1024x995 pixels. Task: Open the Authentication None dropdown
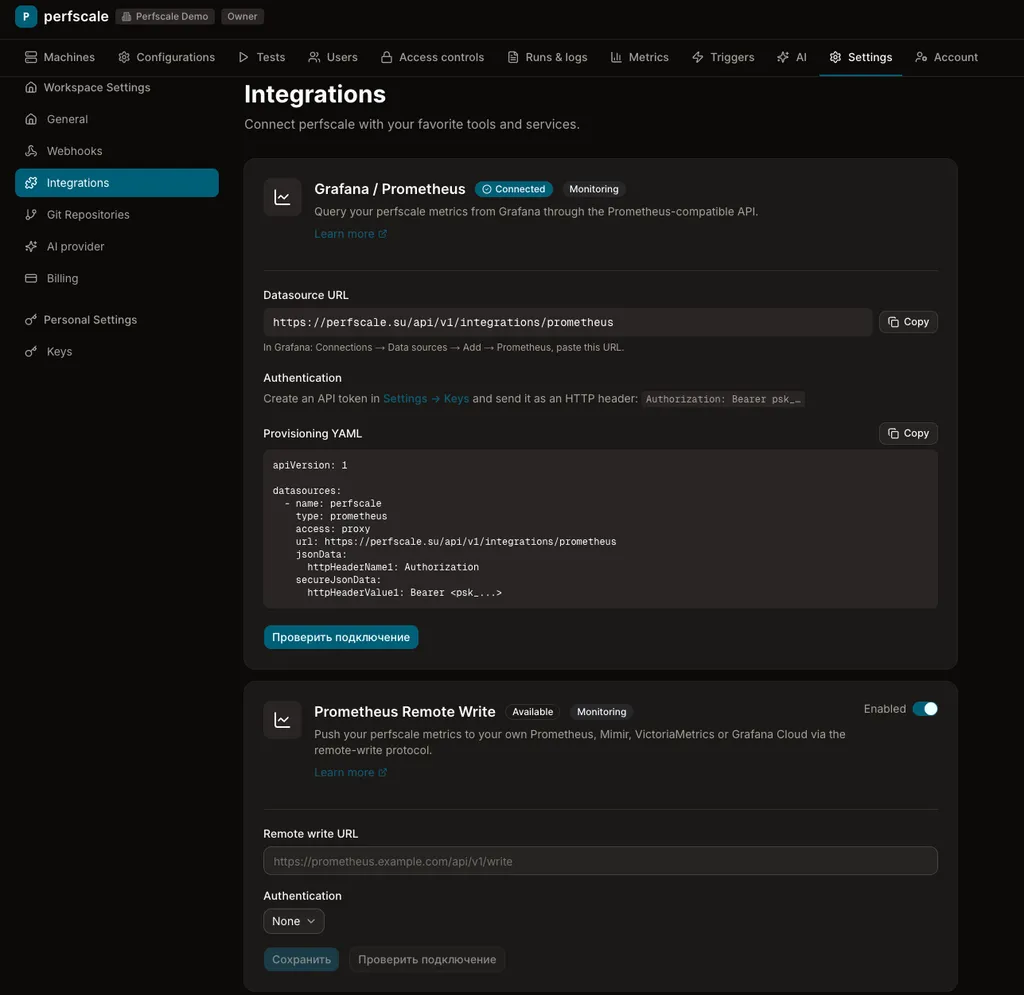pyautogui.click(x=294, y=921)
